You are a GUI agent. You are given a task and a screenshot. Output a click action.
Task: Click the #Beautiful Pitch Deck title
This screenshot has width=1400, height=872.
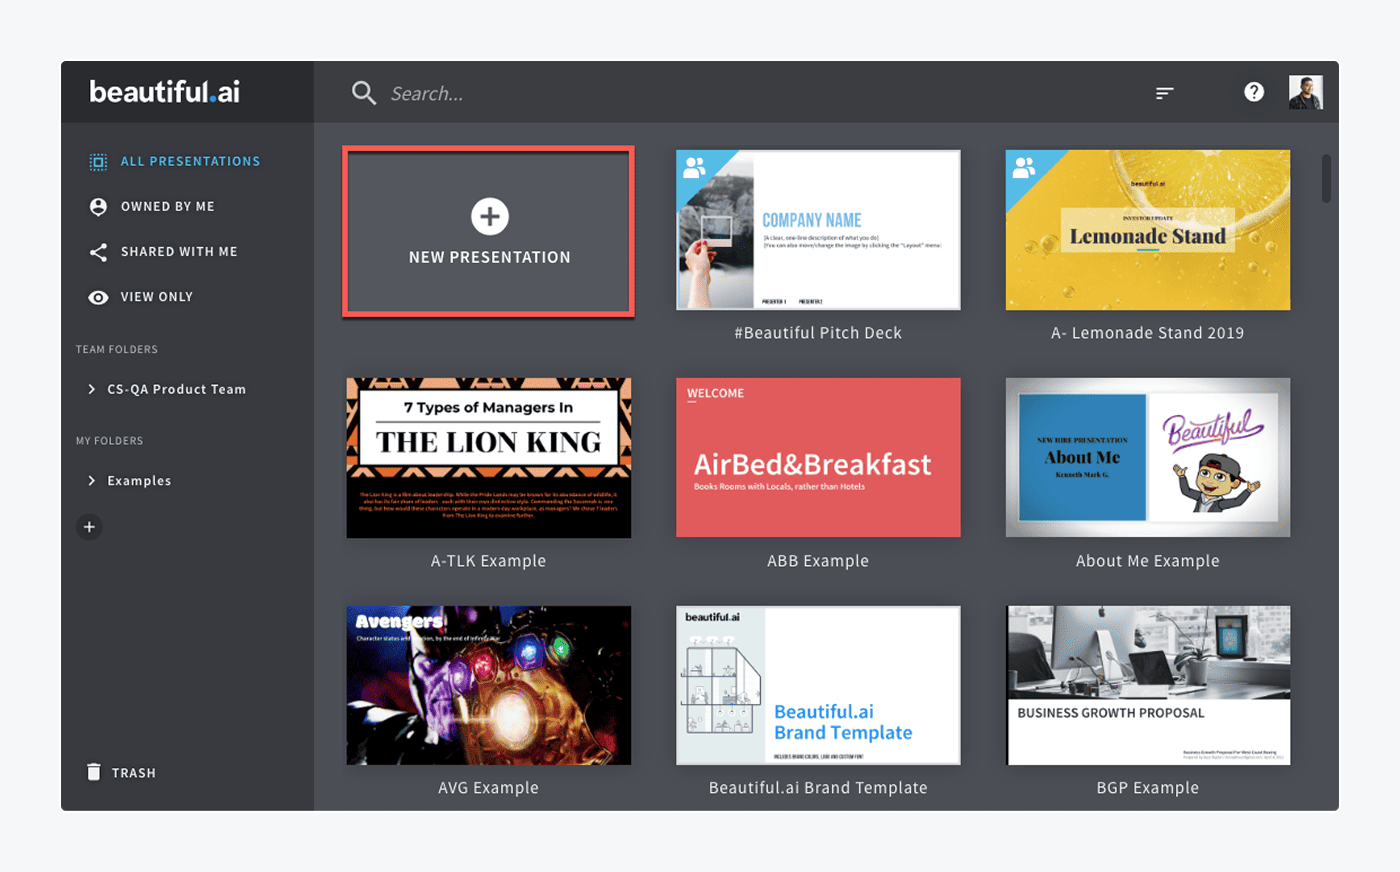pyautogui.click(x=818, y=333)
